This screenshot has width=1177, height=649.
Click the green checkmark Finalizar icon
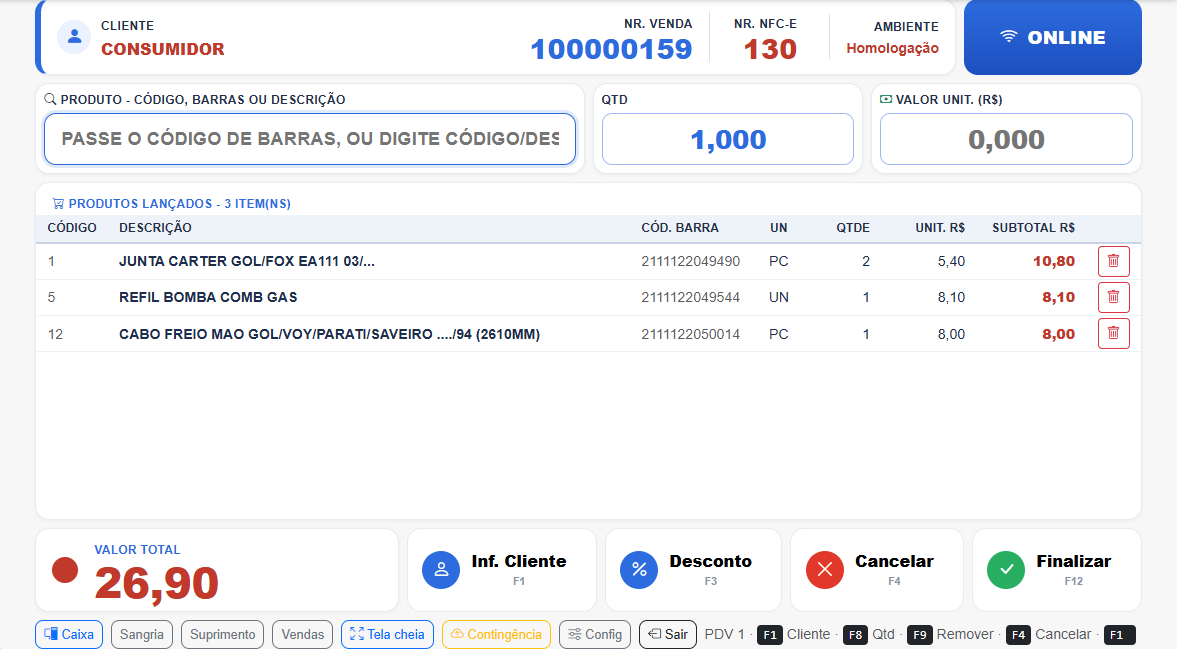pos(1006,569)
